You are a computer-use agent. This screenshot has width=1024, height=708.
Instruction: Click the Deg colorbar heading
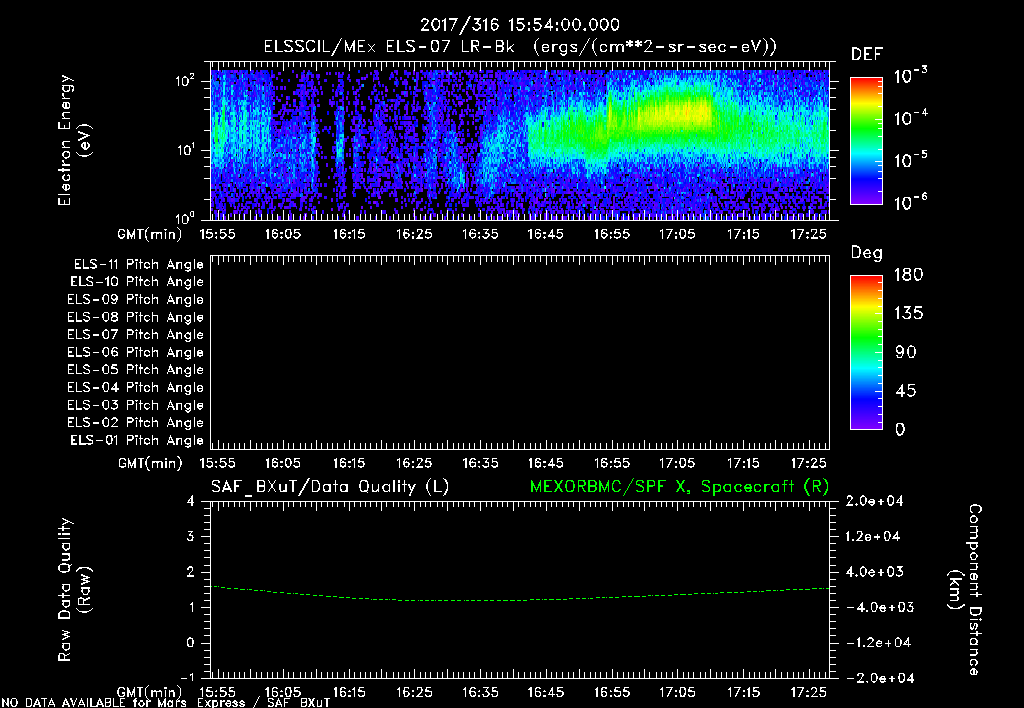[867, 253]
